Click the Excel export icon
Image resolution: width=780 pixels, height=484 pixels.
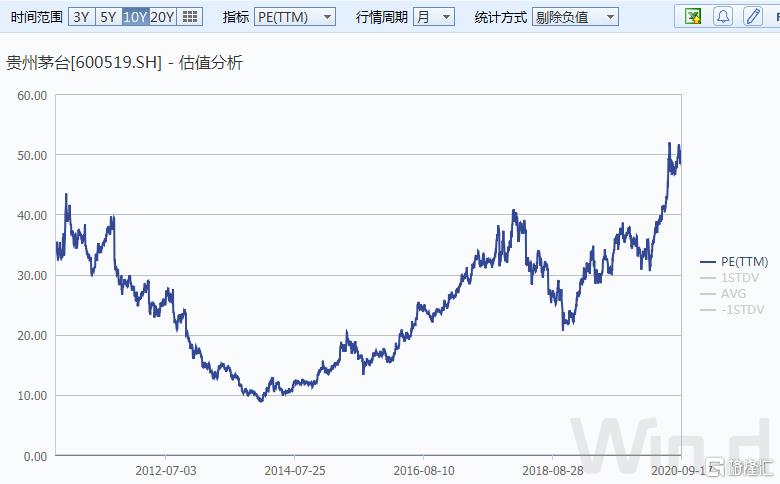[x=692, y=17]
